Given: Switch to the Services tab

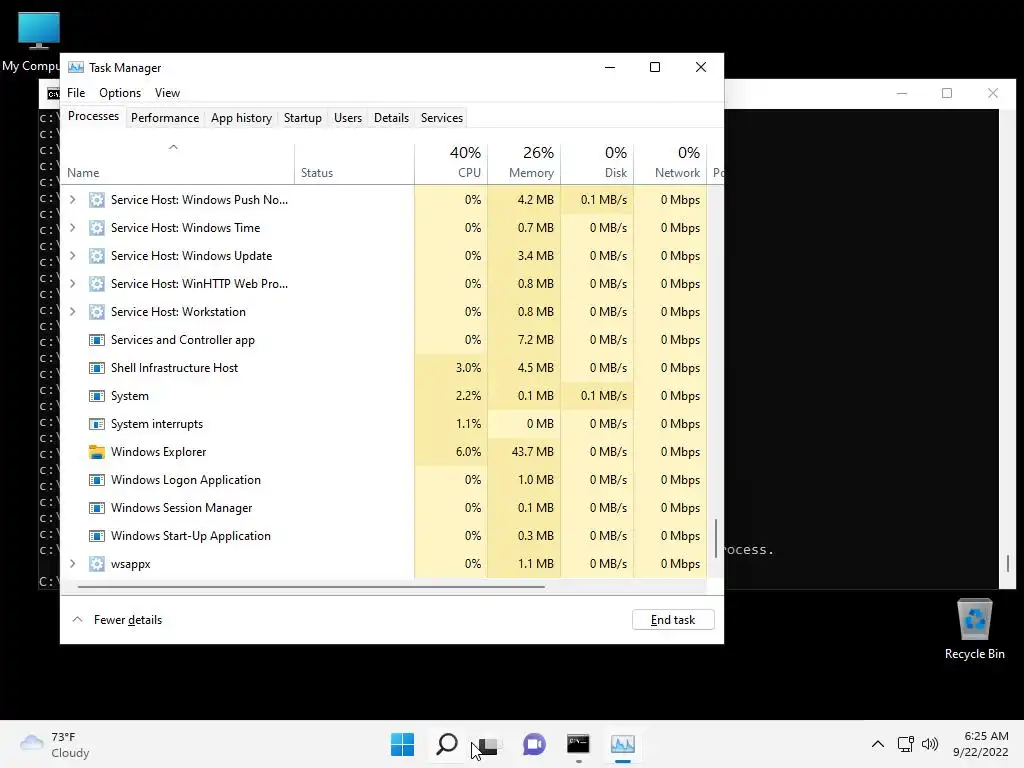Looking at the screenshot, I should point(441,118).
